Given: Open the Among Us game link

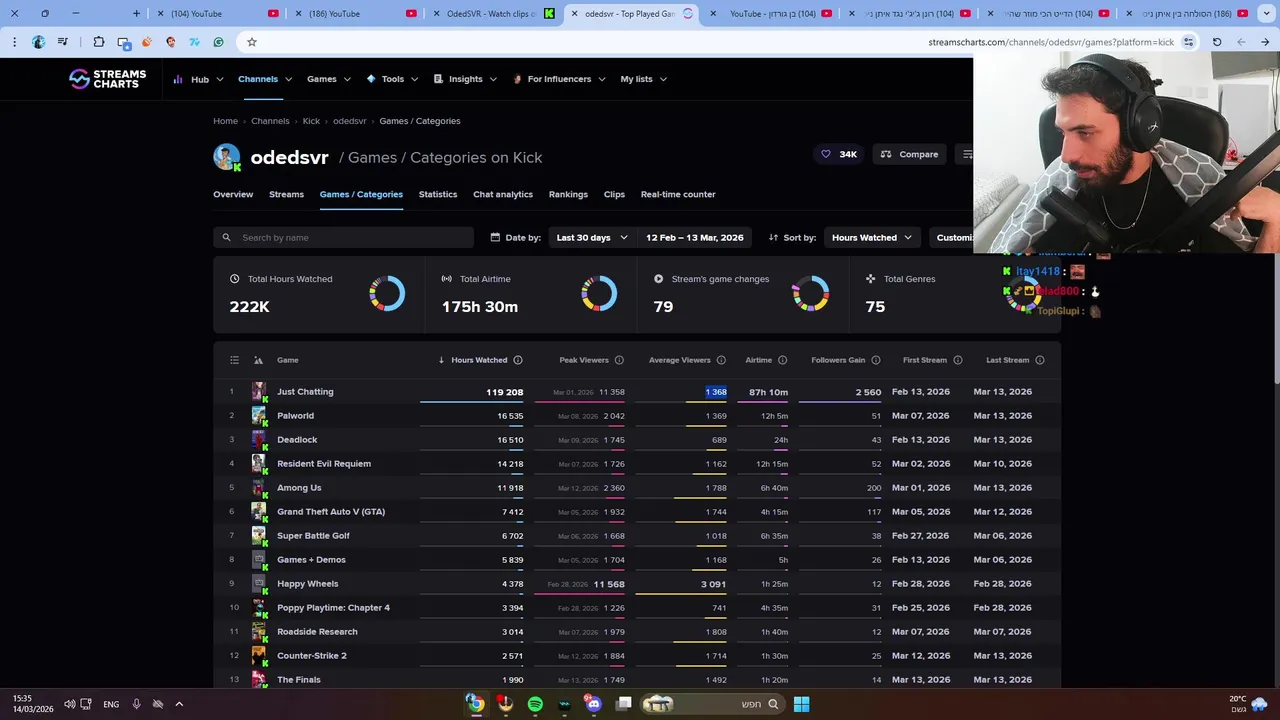Looking at the screenshot, I should [299, 488].
